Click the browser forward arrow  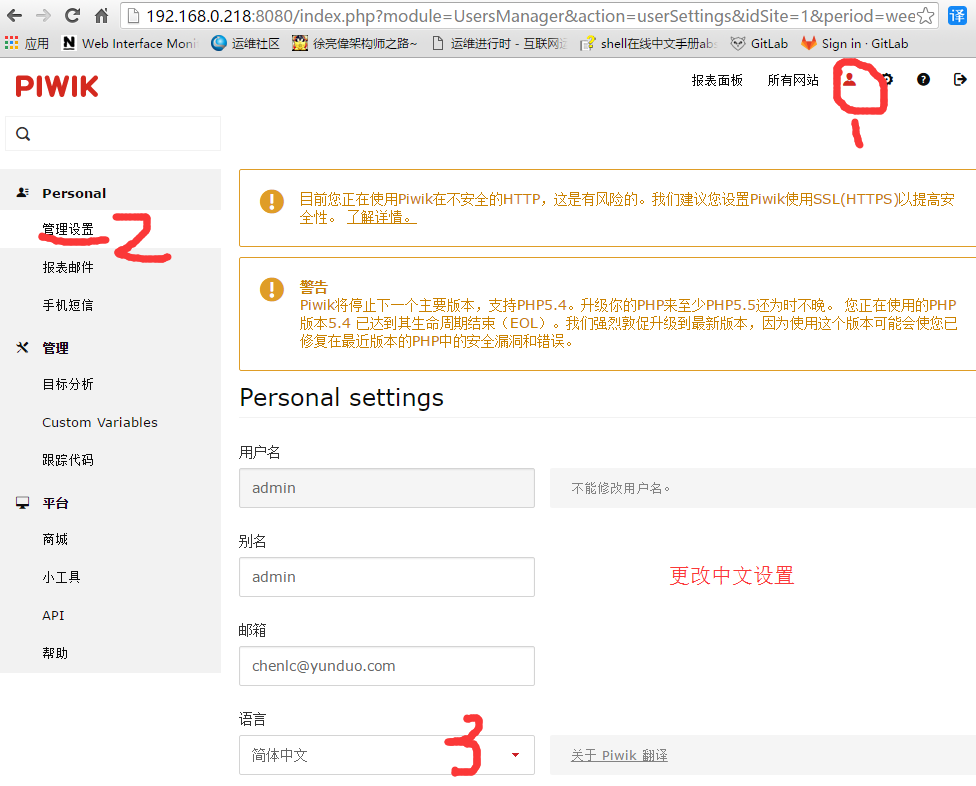pos(44,16)
